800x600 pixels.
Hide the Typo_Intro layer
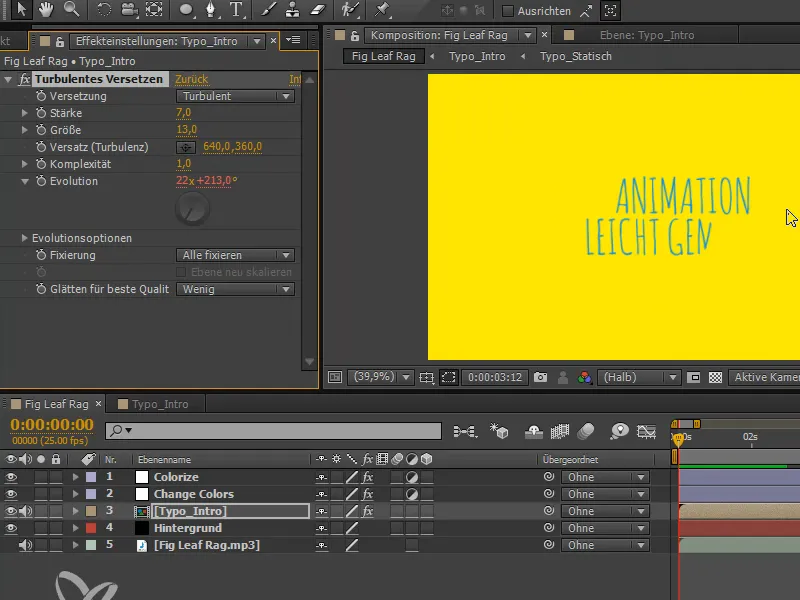11,511
